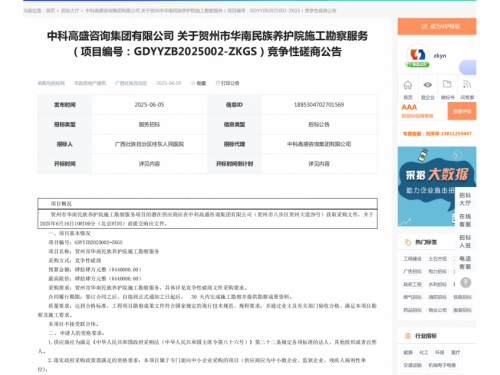This screenshot has height=375, width=500.
Task: Click the 电力招标 hot tag
Action: (x=437, y=271)
